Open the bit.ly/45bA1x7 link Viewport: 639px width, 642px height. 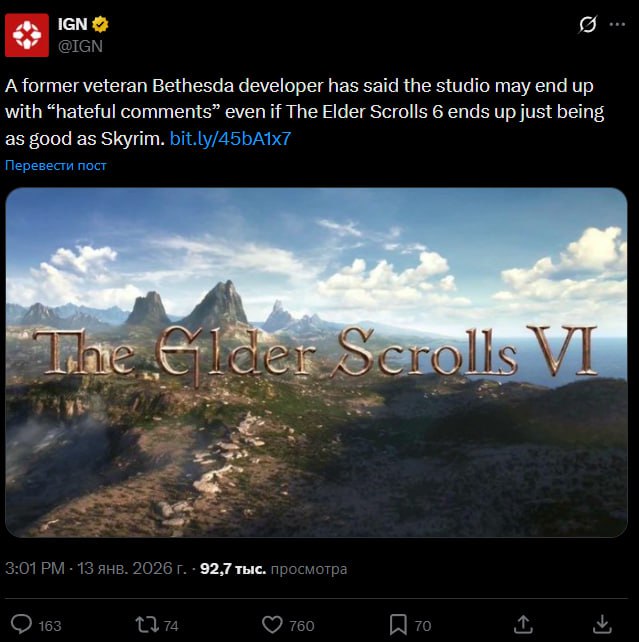point(230,139)
